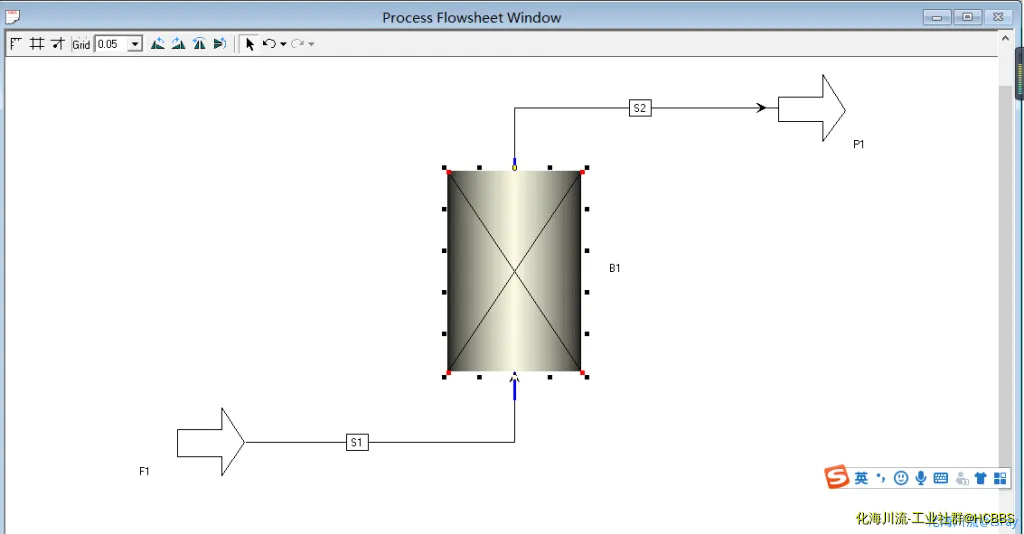Rotate the selected block clockwise
Screen dimensions: 1024x534
pyautogui.click(x=178, y=44)
